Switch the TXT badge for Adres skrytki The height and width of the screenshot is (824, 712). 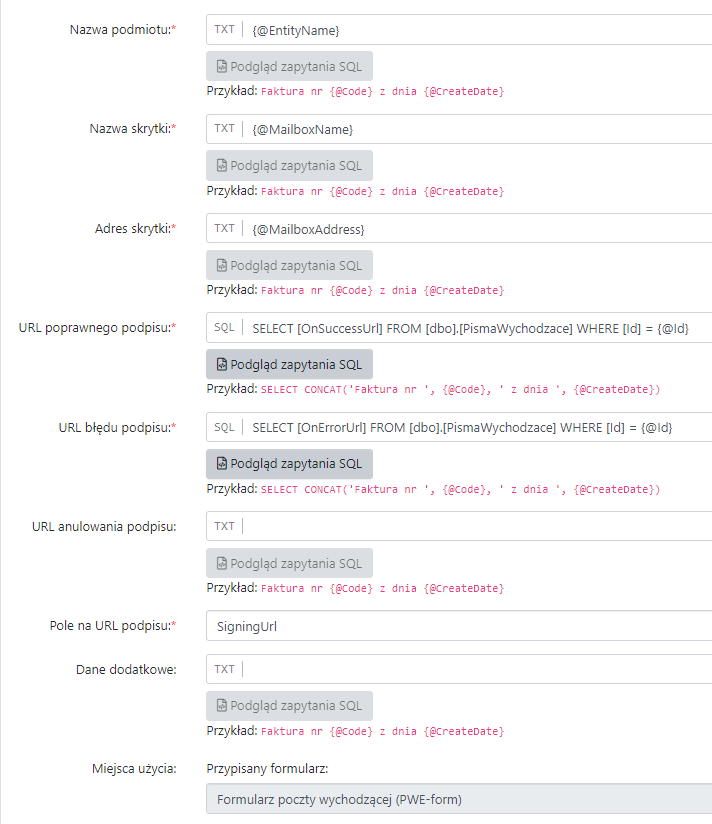(224, 229)
